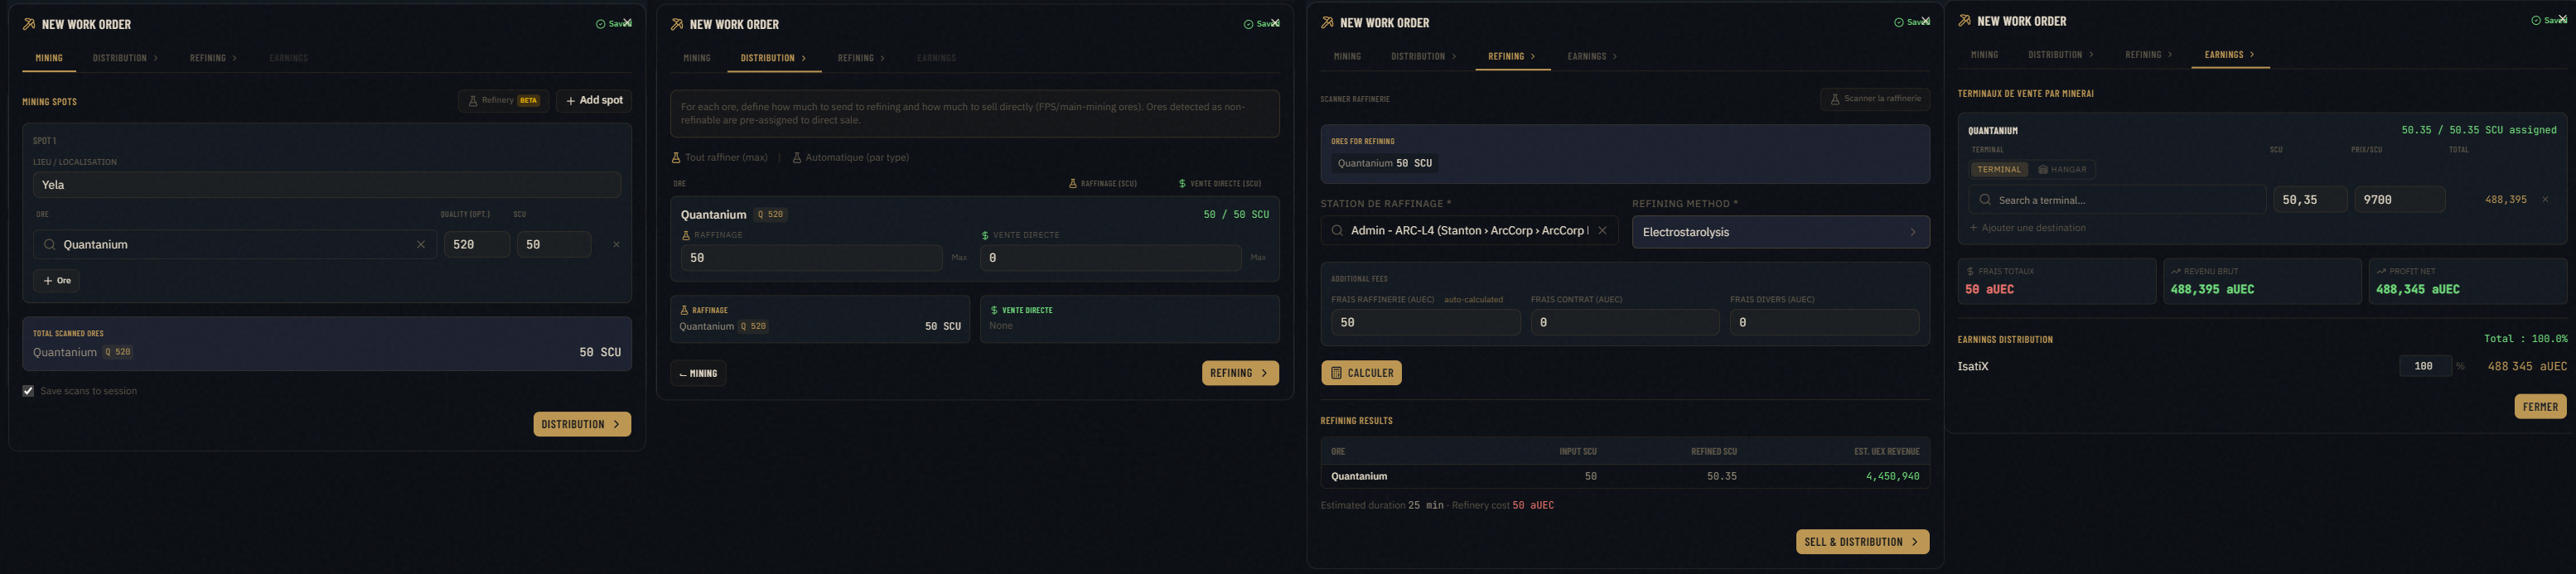Image resolution: width=2576 pixels, height=574 pixels.
Task: Click pickaxe icon in Distribution-step work order header
Action: (x=677, y=24)
